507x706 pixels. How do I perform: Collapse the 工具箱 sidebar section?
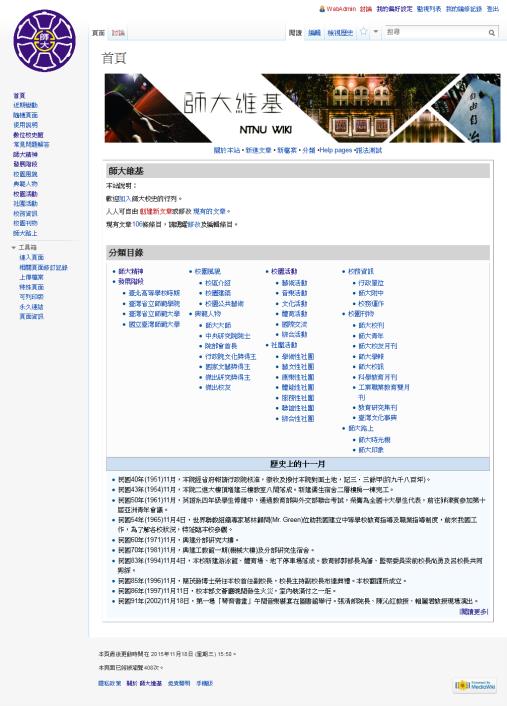coord(14,248)
